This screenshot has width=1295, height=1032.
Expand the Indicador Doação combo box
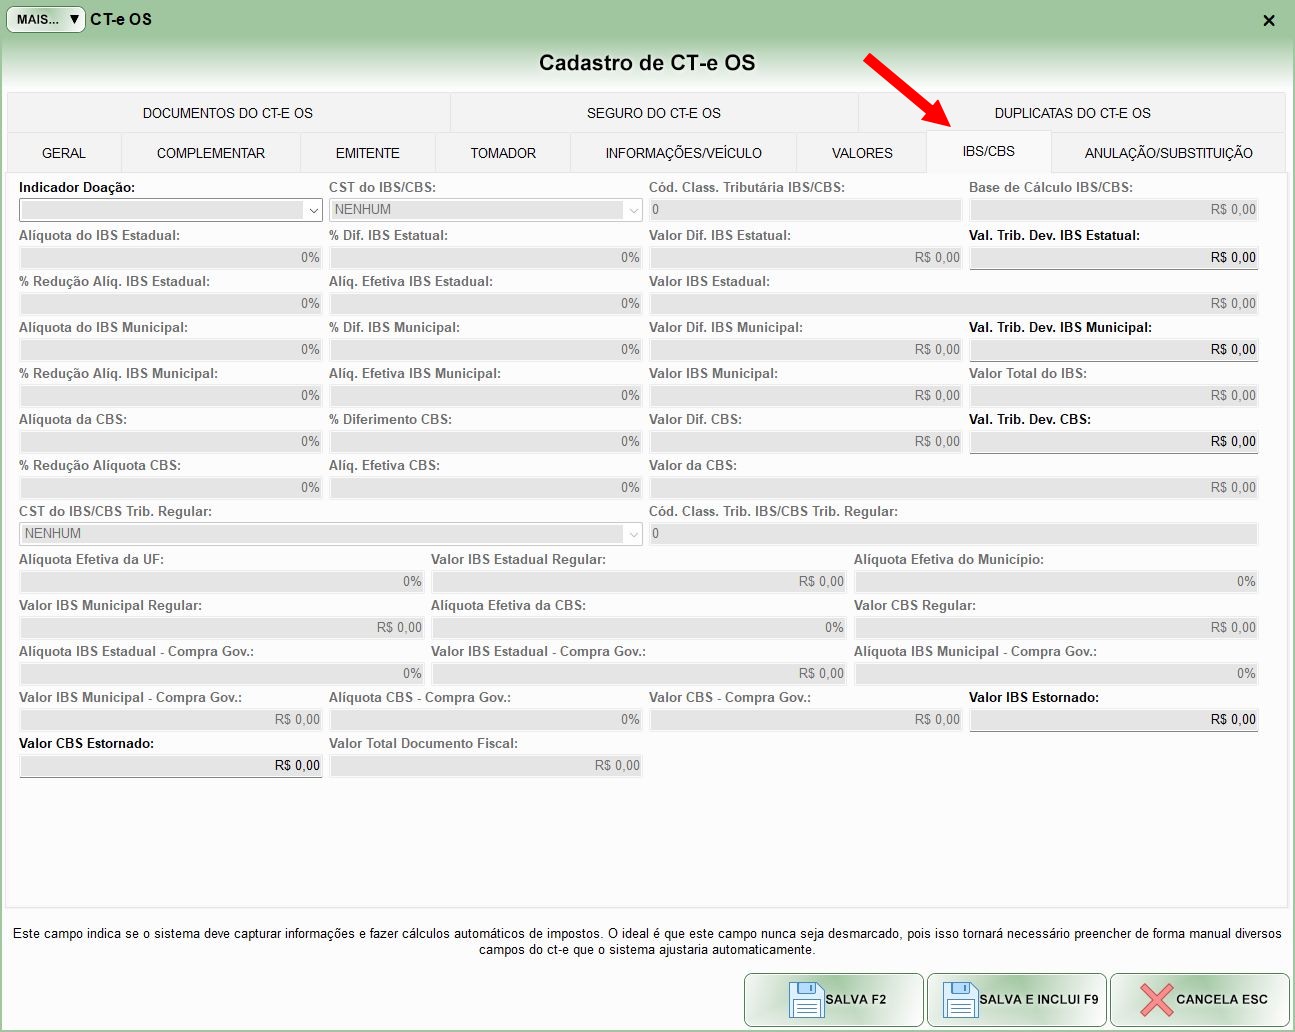tap(312, 210)
